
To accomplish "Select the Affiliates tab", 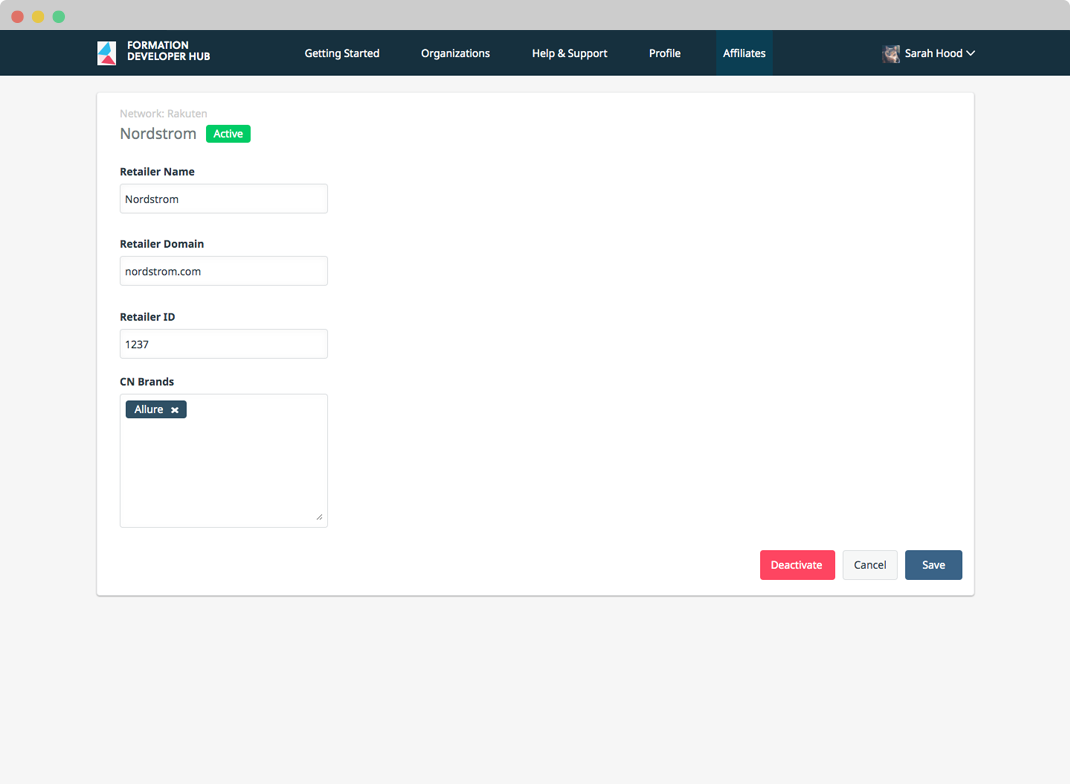I will 744,53.
